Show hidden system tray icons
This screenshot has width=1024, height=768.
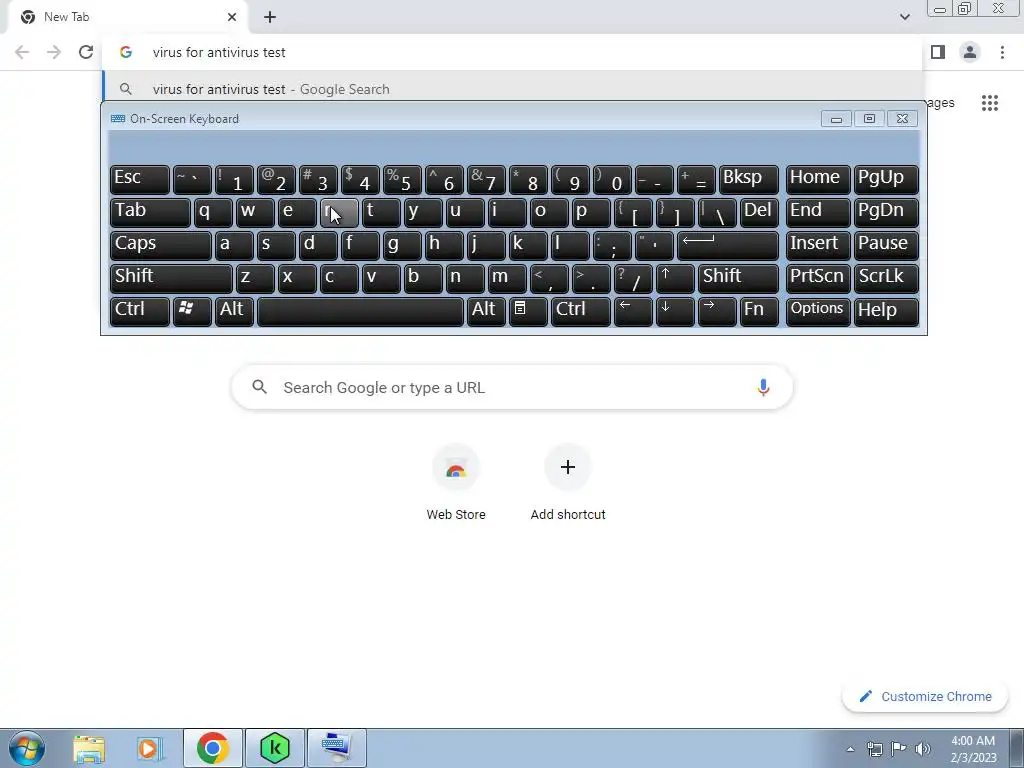(x=850, y=749)
